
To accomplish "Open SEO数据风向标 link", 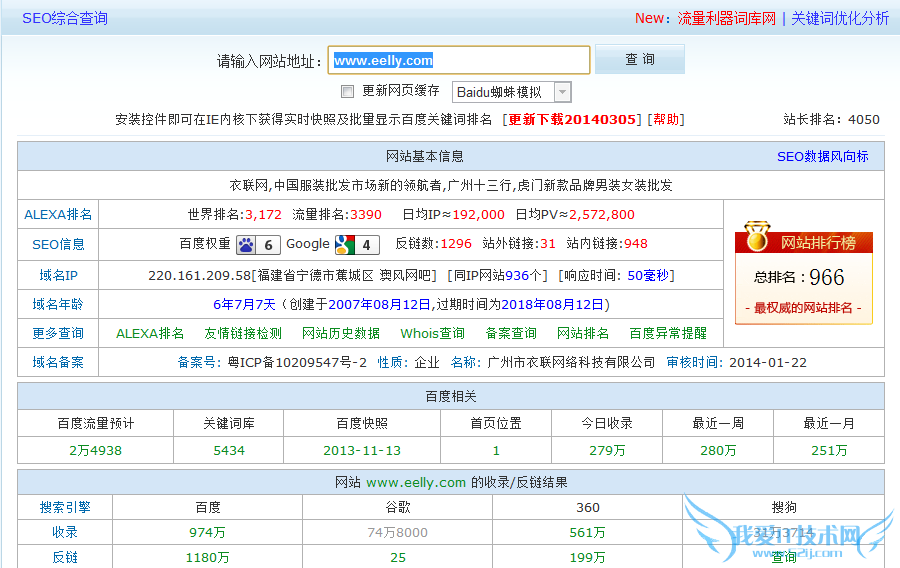I will coord(822,157).
